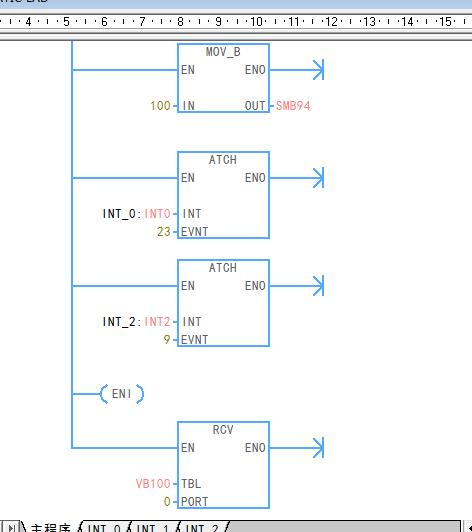
Task: Click the ENO output arrow of MOV_B
Action: (318, 70)
